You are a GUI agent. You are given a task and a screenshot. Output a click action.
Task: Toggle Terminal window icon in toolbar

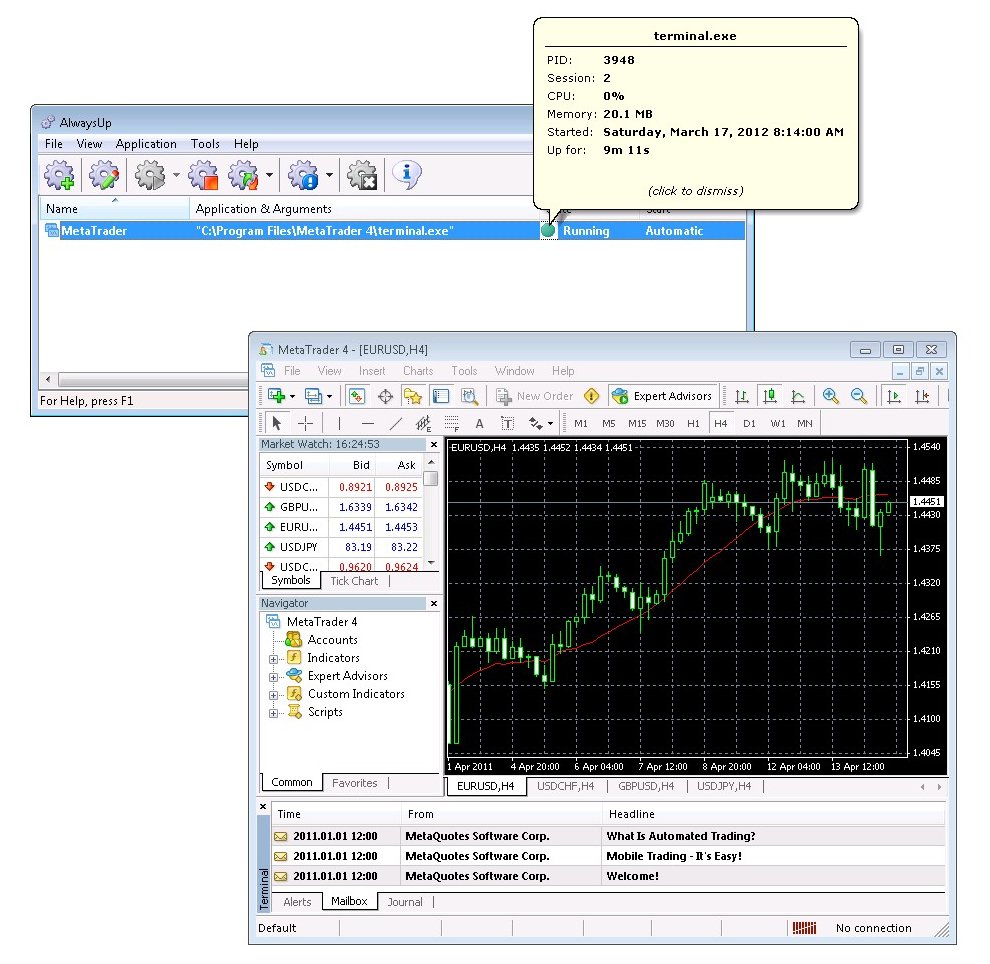(x=441, y=396)
